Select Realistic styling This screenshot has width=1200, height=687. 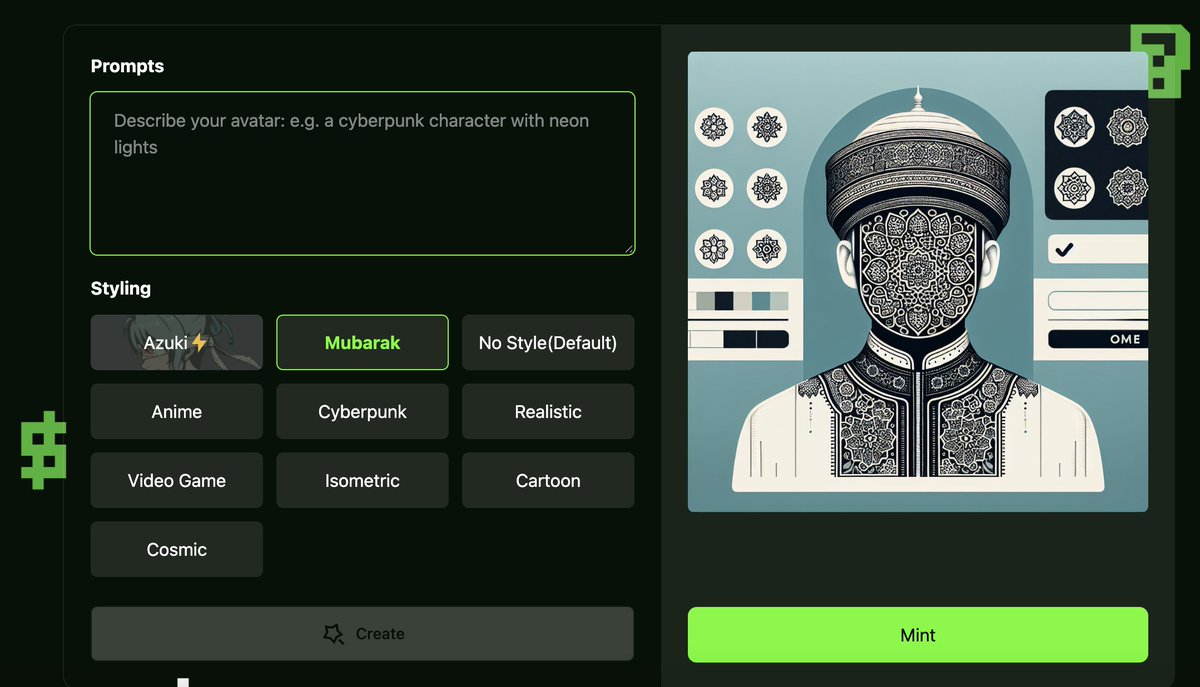click(x=548, y=412)
